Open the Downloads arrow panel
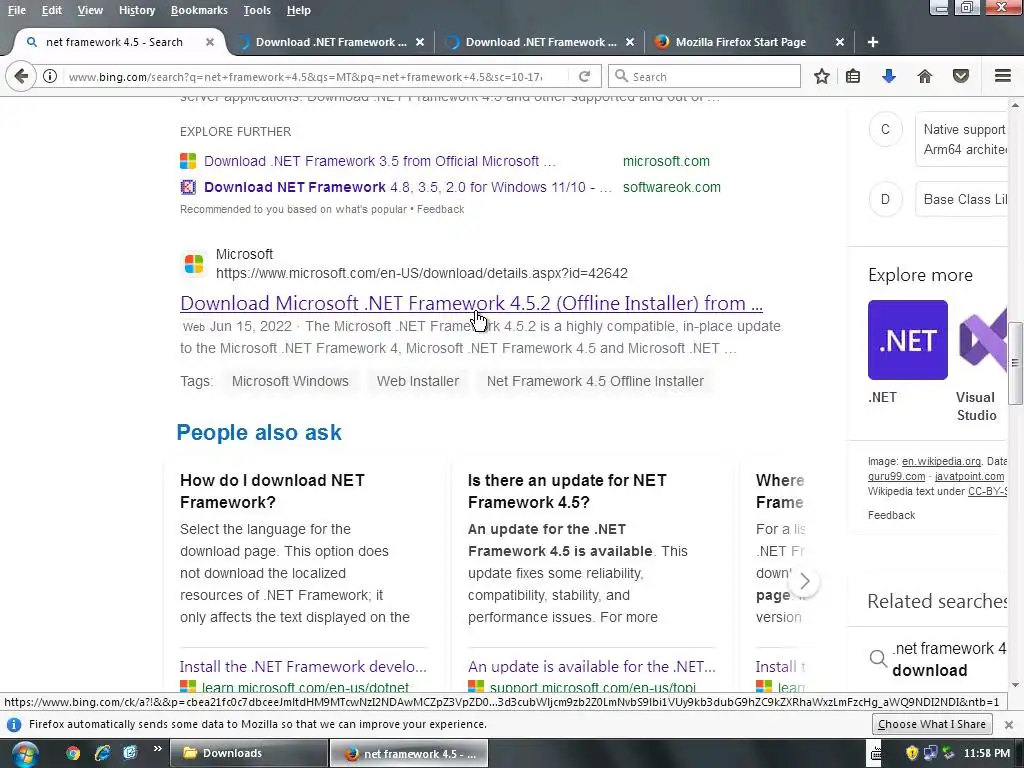This screenshot has width=1024, height=768. click(889, 76)
